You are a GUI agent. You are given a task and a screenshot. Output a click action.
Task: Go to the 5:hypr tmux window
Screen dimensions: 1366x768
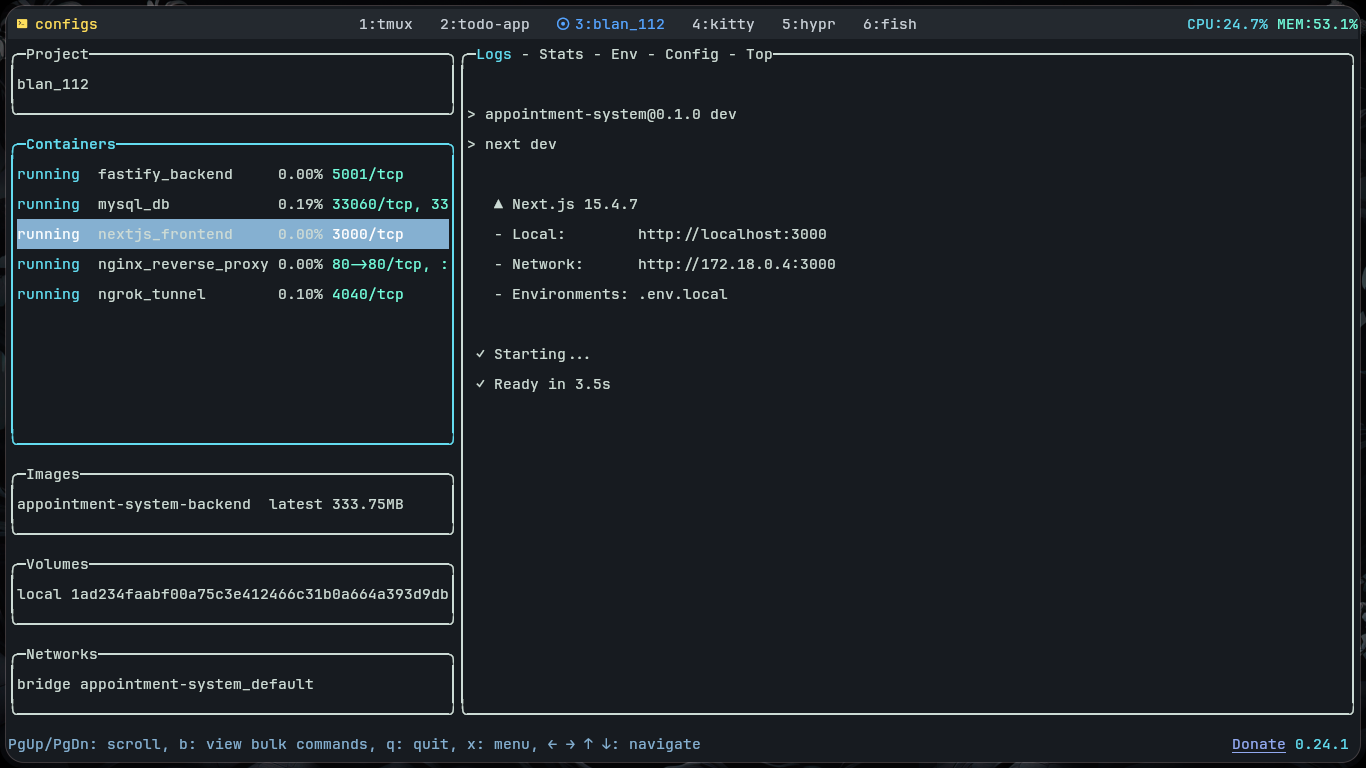point(808,24)
